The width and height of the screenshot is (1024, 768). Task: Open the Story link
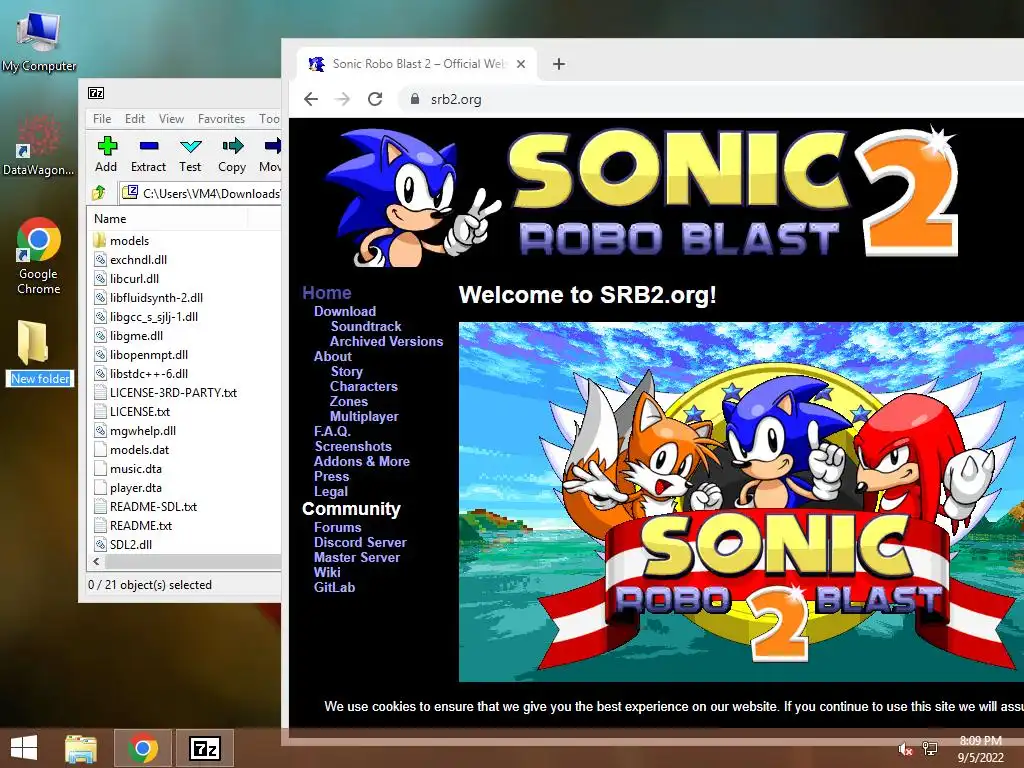(x=346, y=372)
